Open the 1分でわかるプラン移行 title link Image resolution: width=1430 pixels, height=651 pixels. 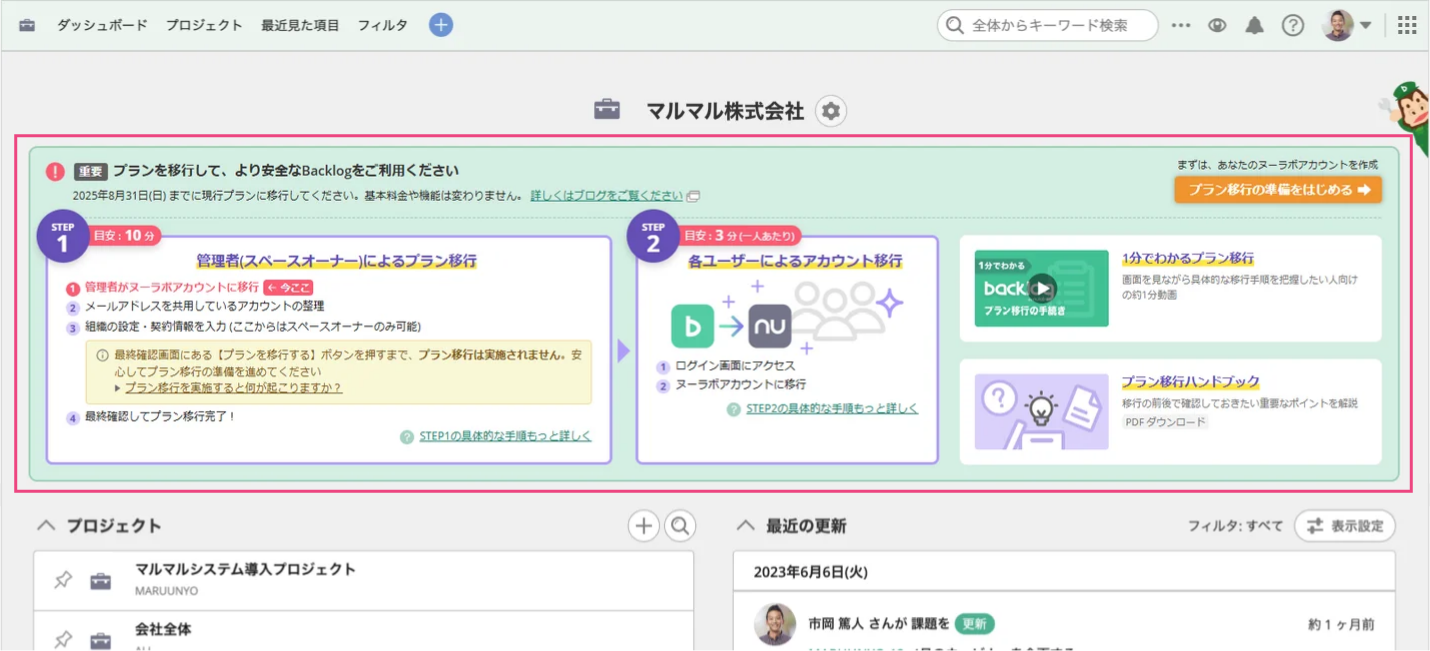click(1188, 258)
